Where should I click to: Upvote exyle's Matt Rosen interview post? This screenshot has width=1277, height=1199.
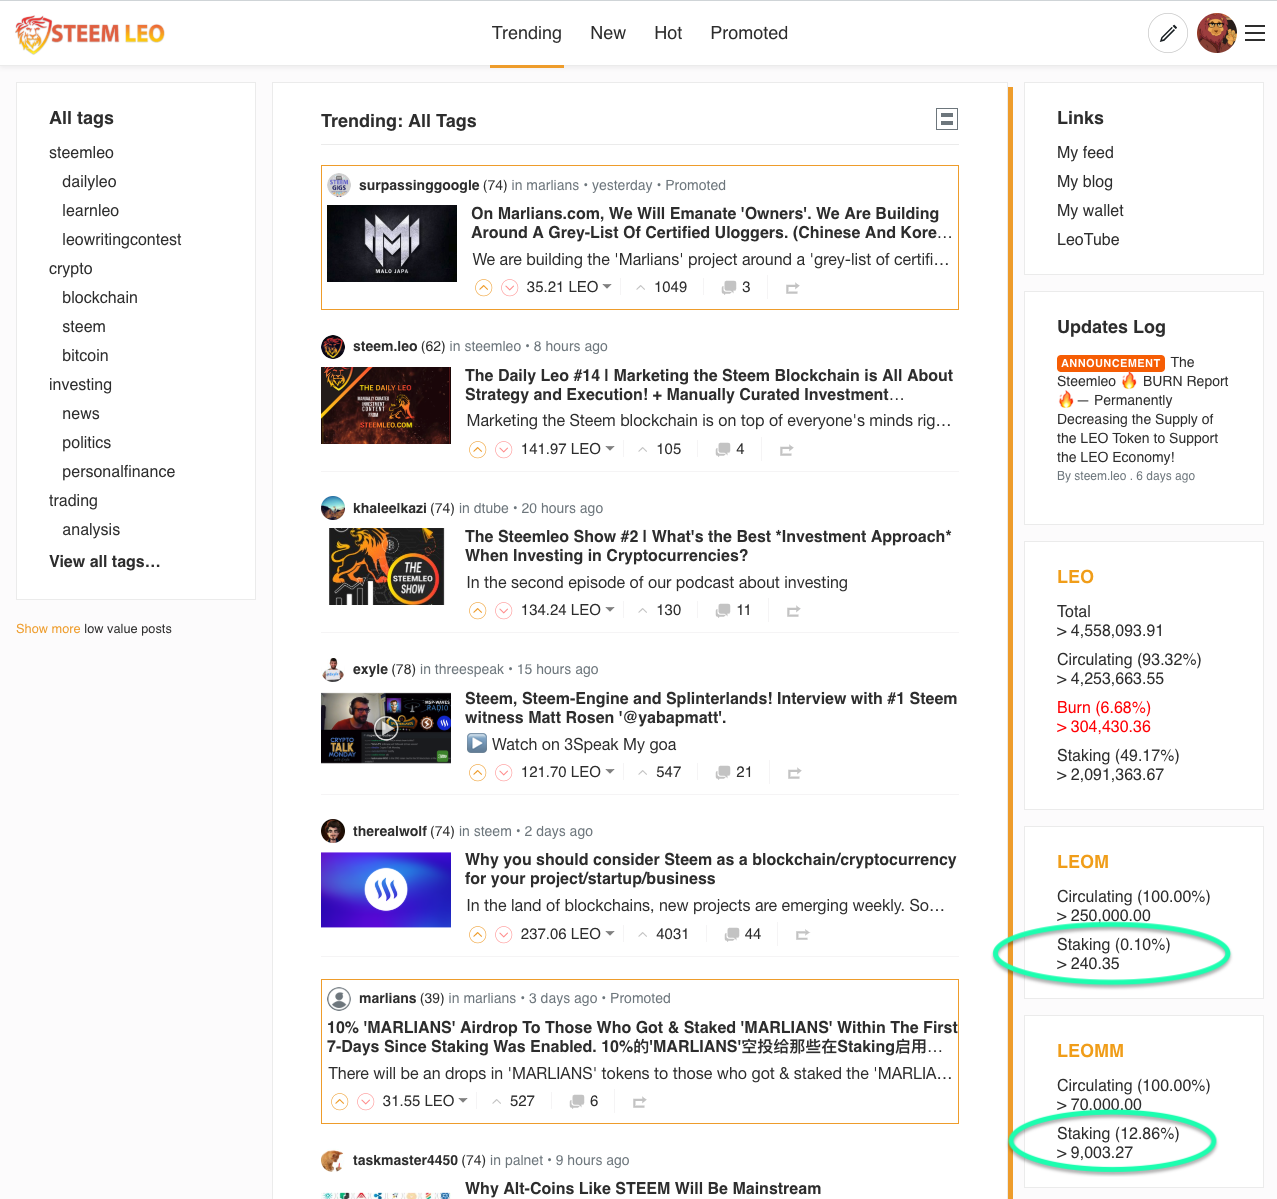477,773
